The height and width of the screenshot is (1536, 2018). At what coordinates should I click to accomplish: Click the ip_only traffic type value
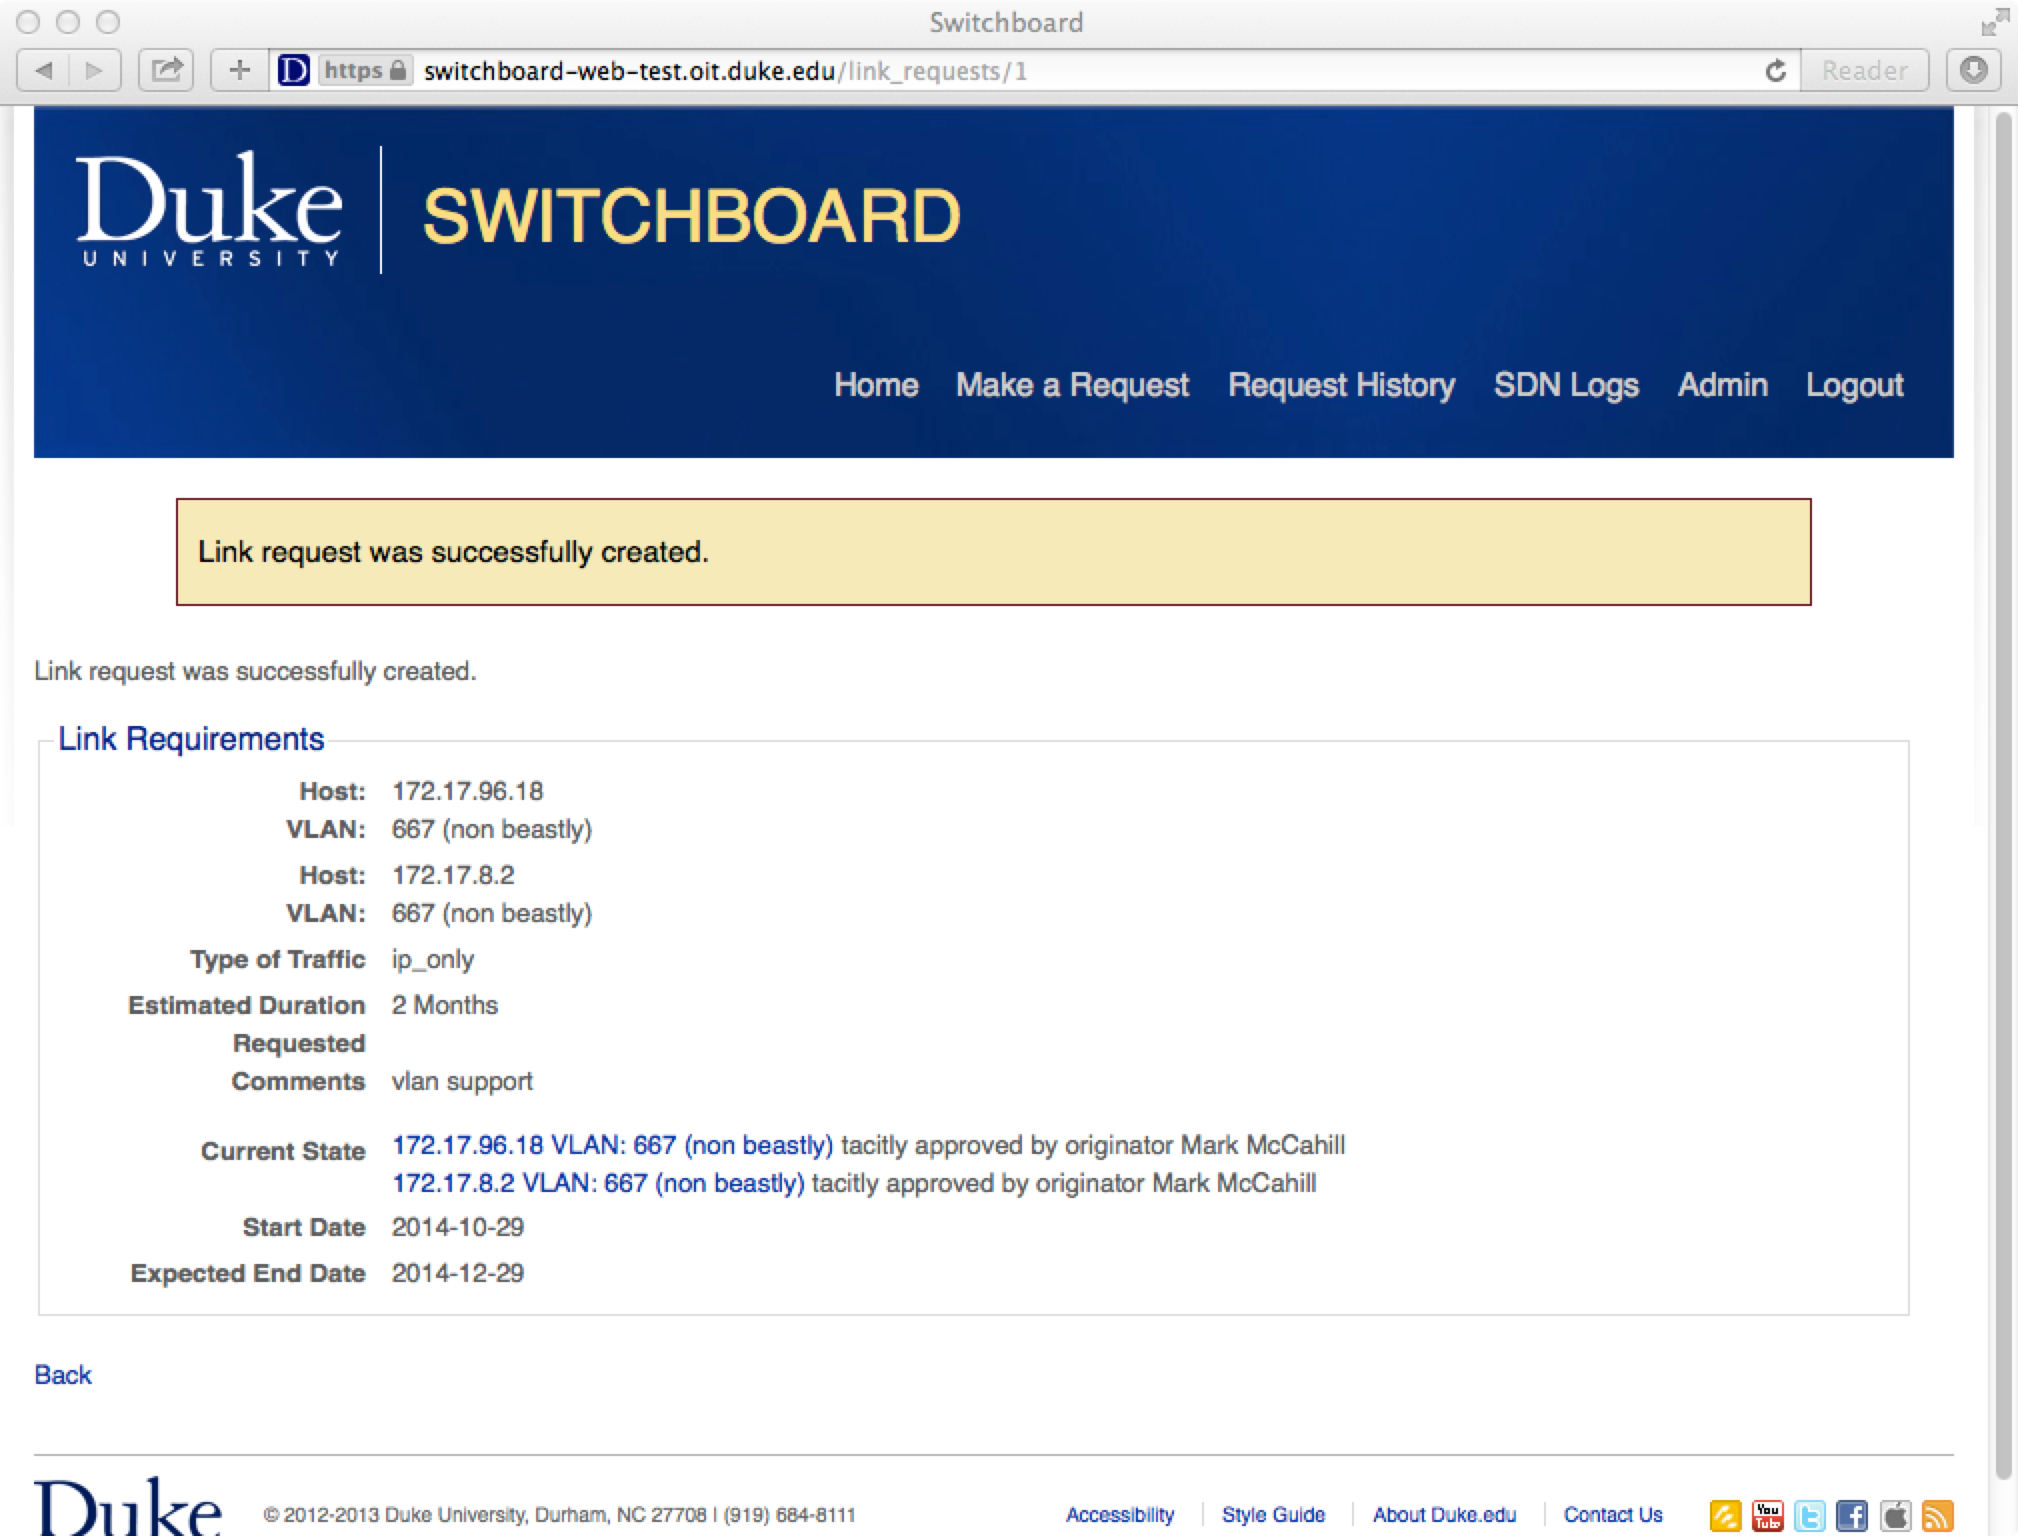(x=432, y=959)
